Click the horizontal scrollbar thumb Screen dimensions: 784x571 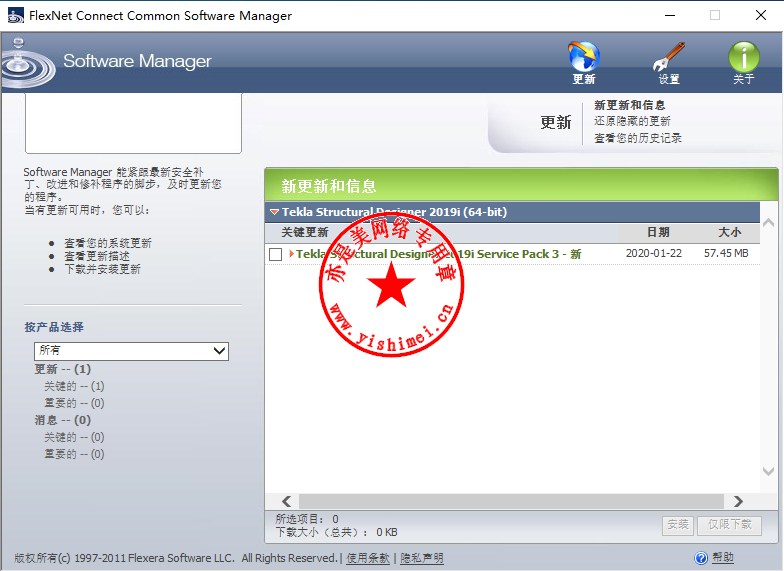tap(511, 501)
